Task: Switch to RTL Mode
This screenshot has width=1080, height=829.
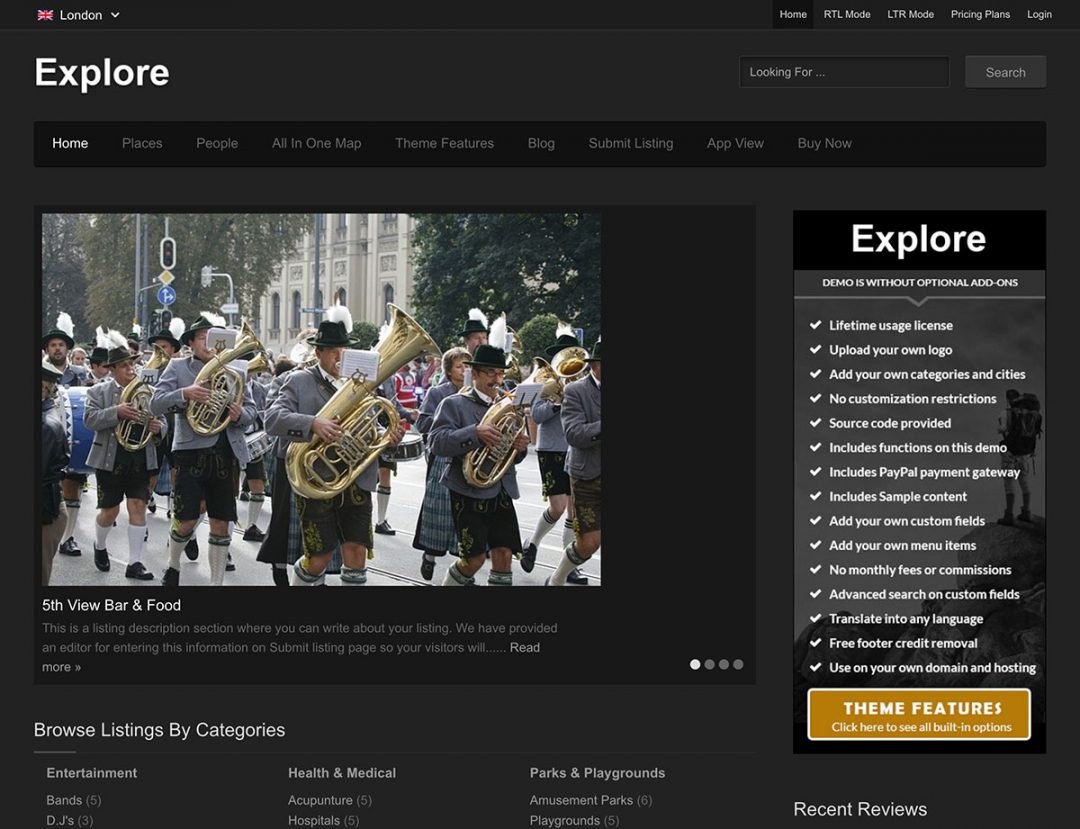Action: tap(846, 14)
